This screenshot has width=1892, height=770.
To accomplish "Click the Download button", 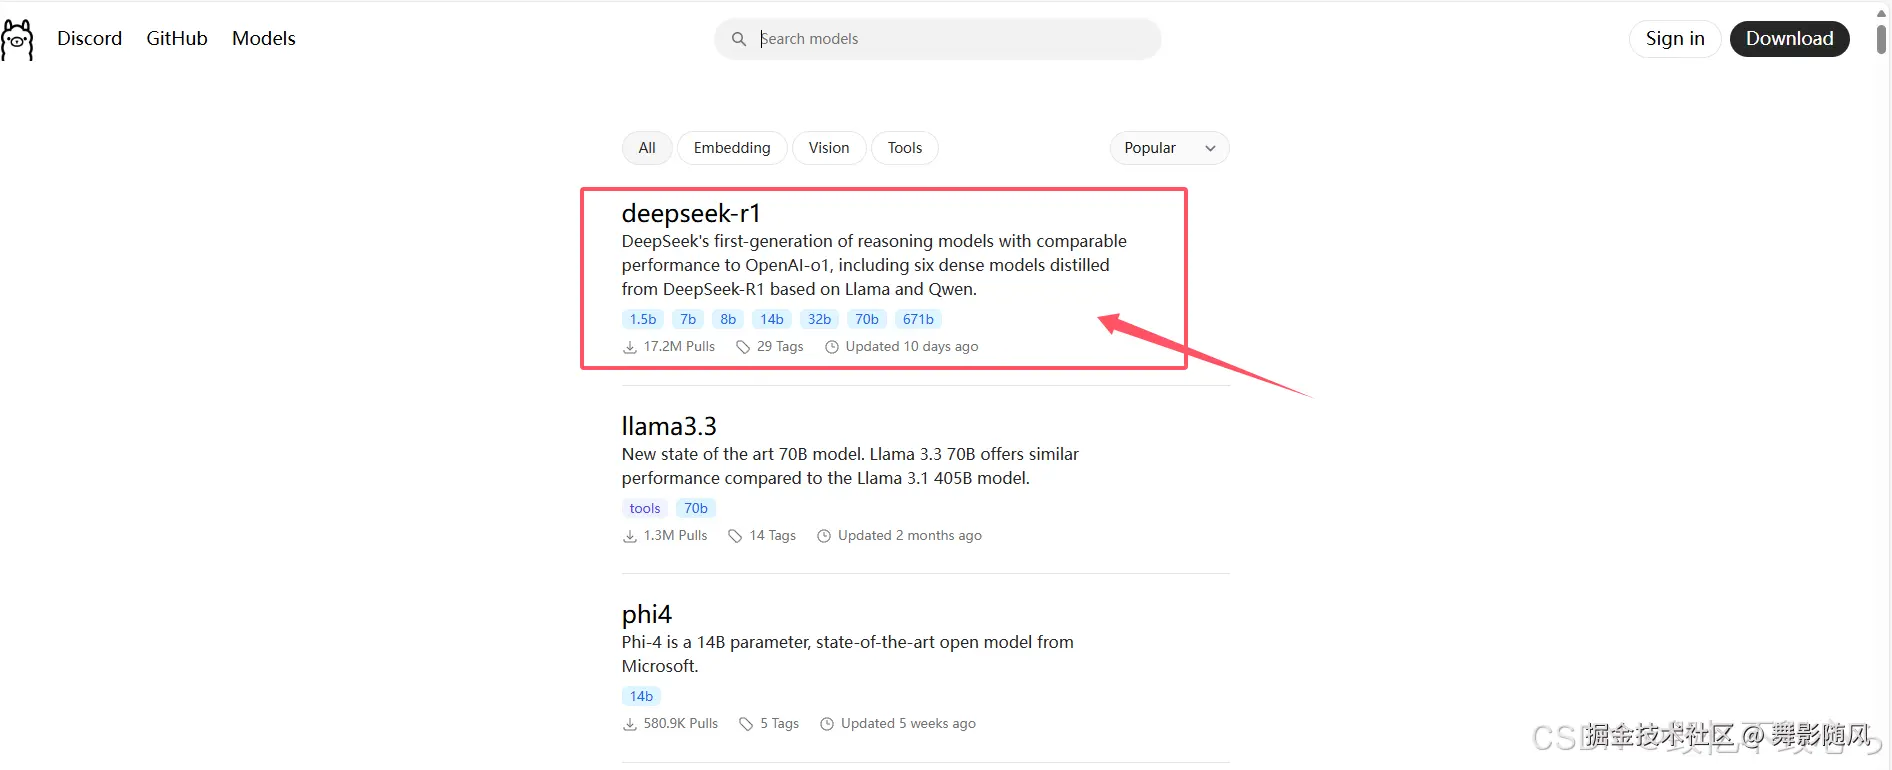I will [x=1789, y=39].
